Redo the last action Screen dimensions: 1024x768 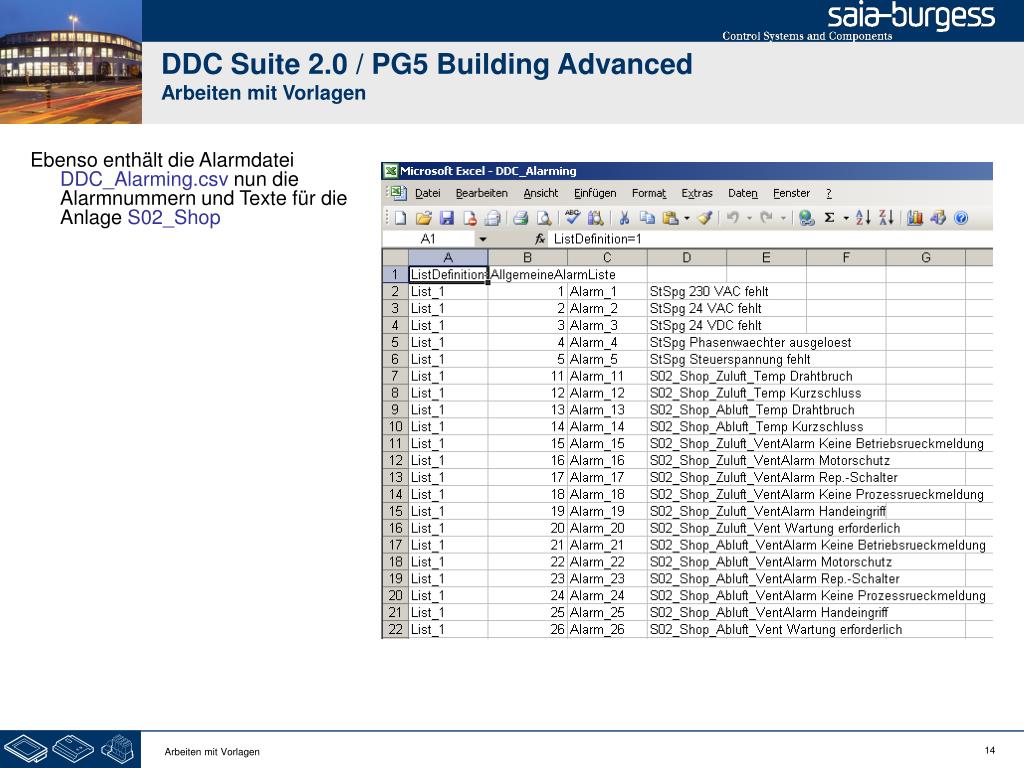pos(767,218)
